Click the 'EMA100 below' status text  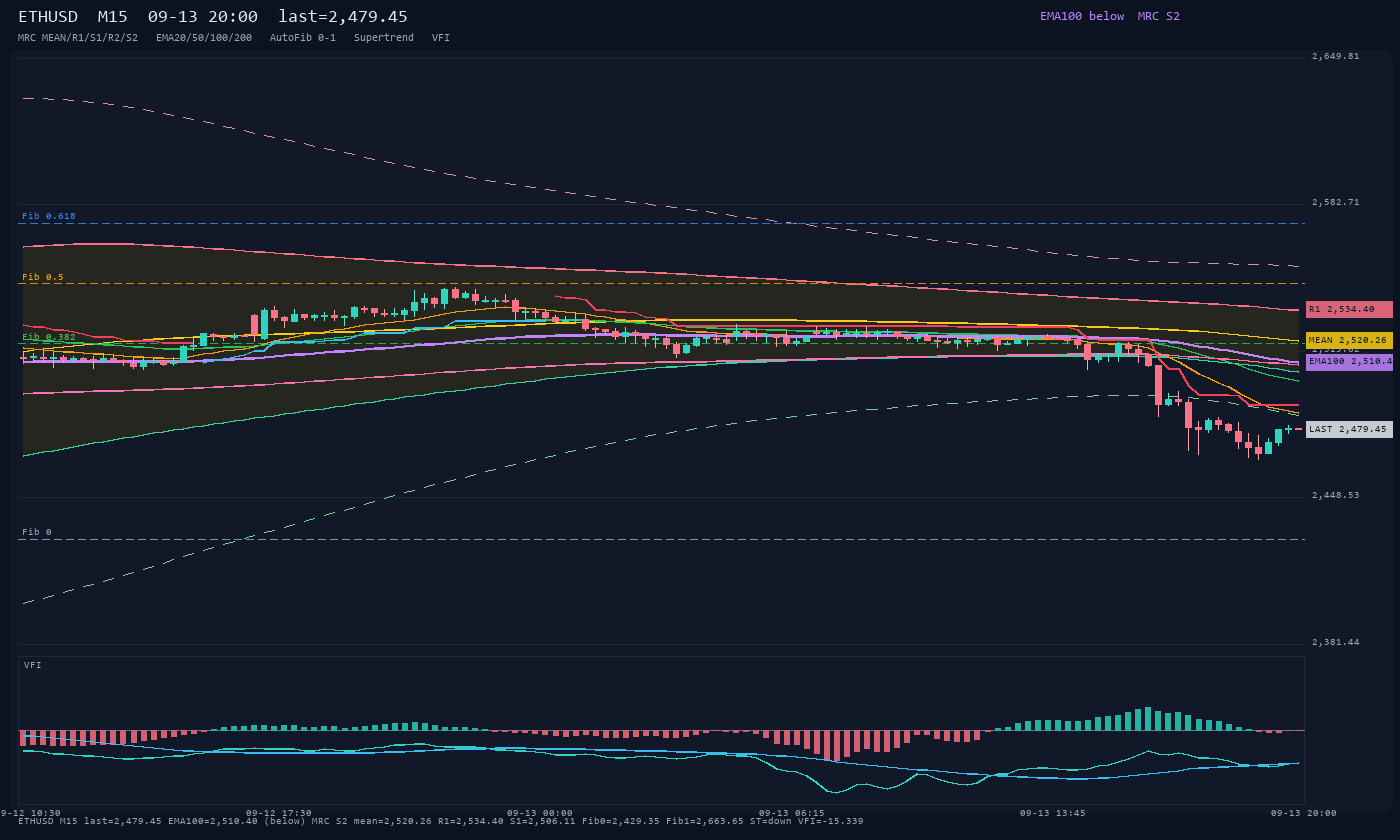point(1082,16)
